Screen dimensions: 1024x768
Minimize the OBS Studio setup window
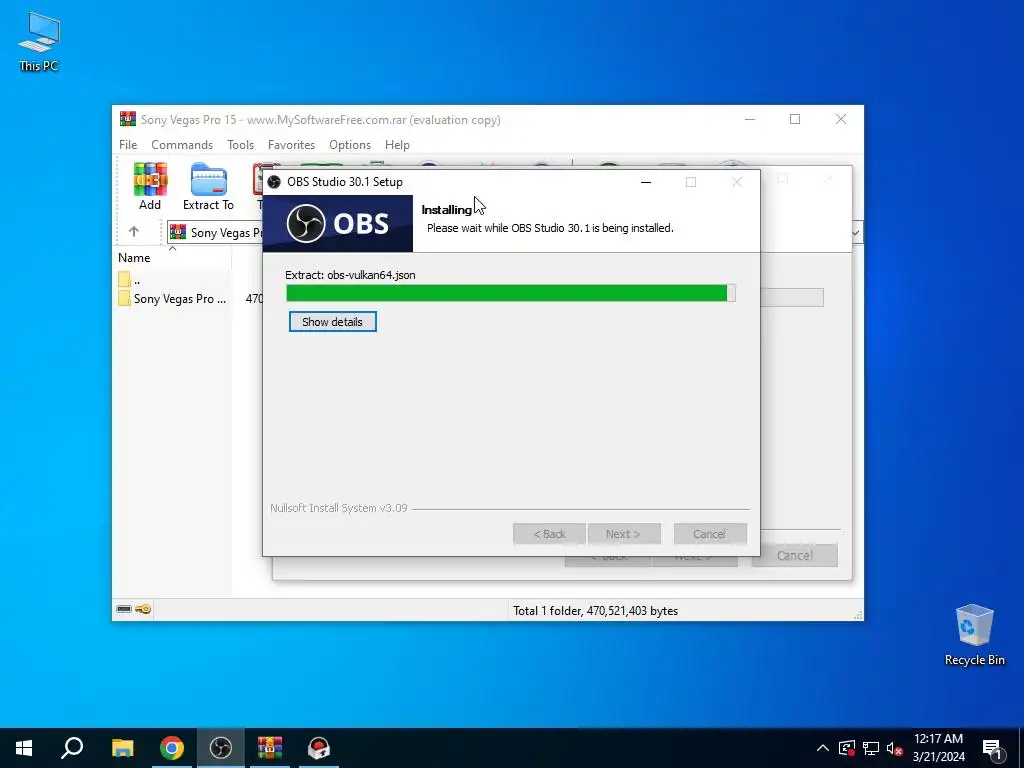[x=646, y=182]
